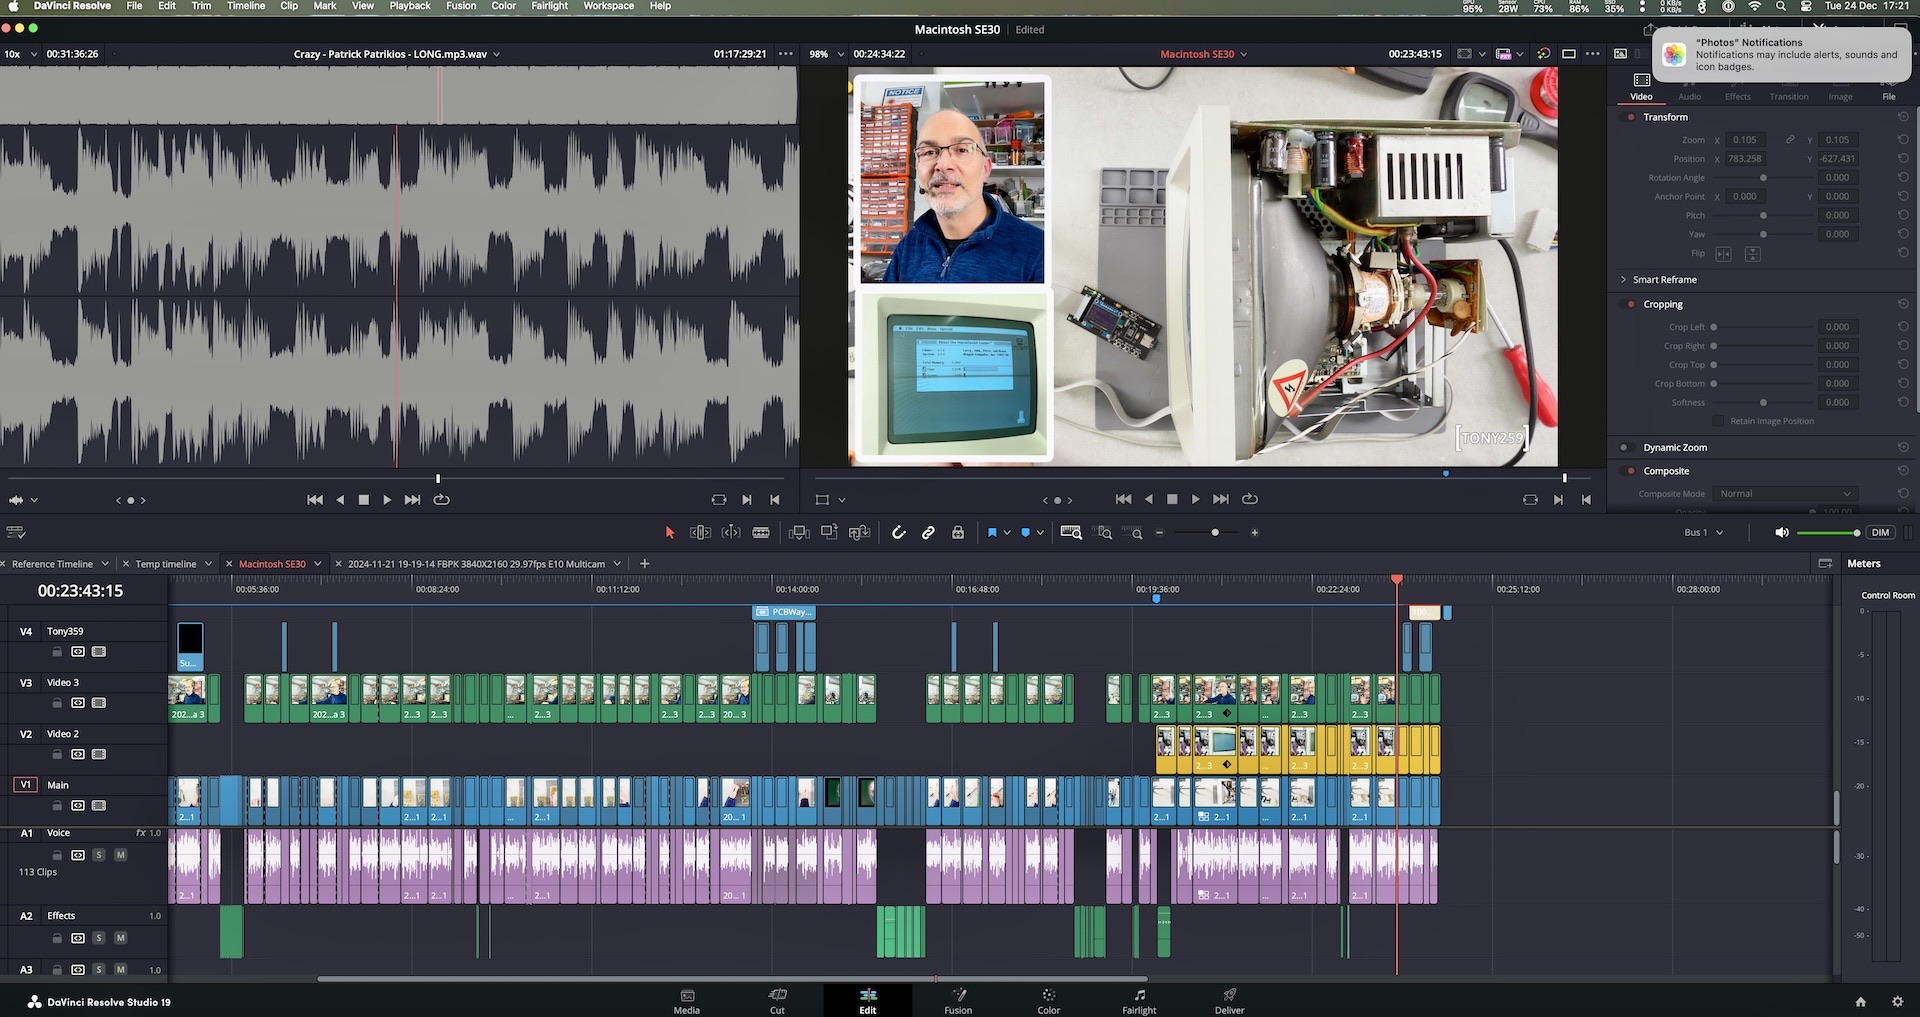Viewport: 1920px width, 1017px height.
Task: Click the DIM audio button
Action: 1881,533
